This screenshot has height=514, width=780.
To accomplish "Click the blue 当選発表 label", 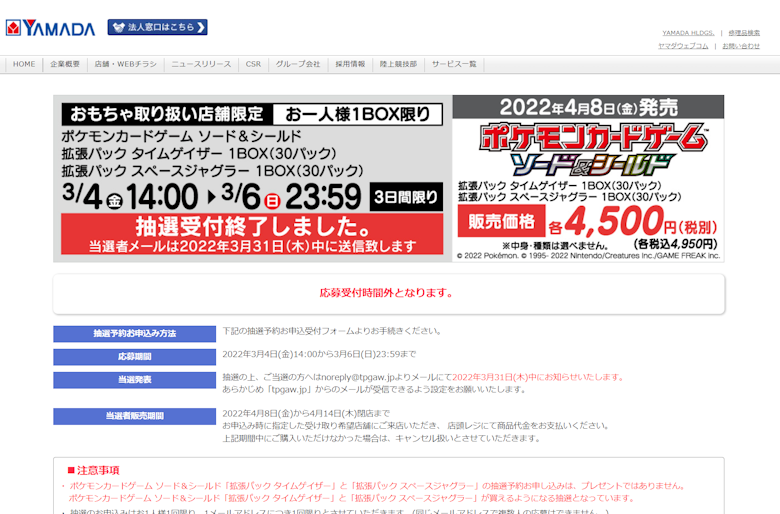I will pos(134,380).
